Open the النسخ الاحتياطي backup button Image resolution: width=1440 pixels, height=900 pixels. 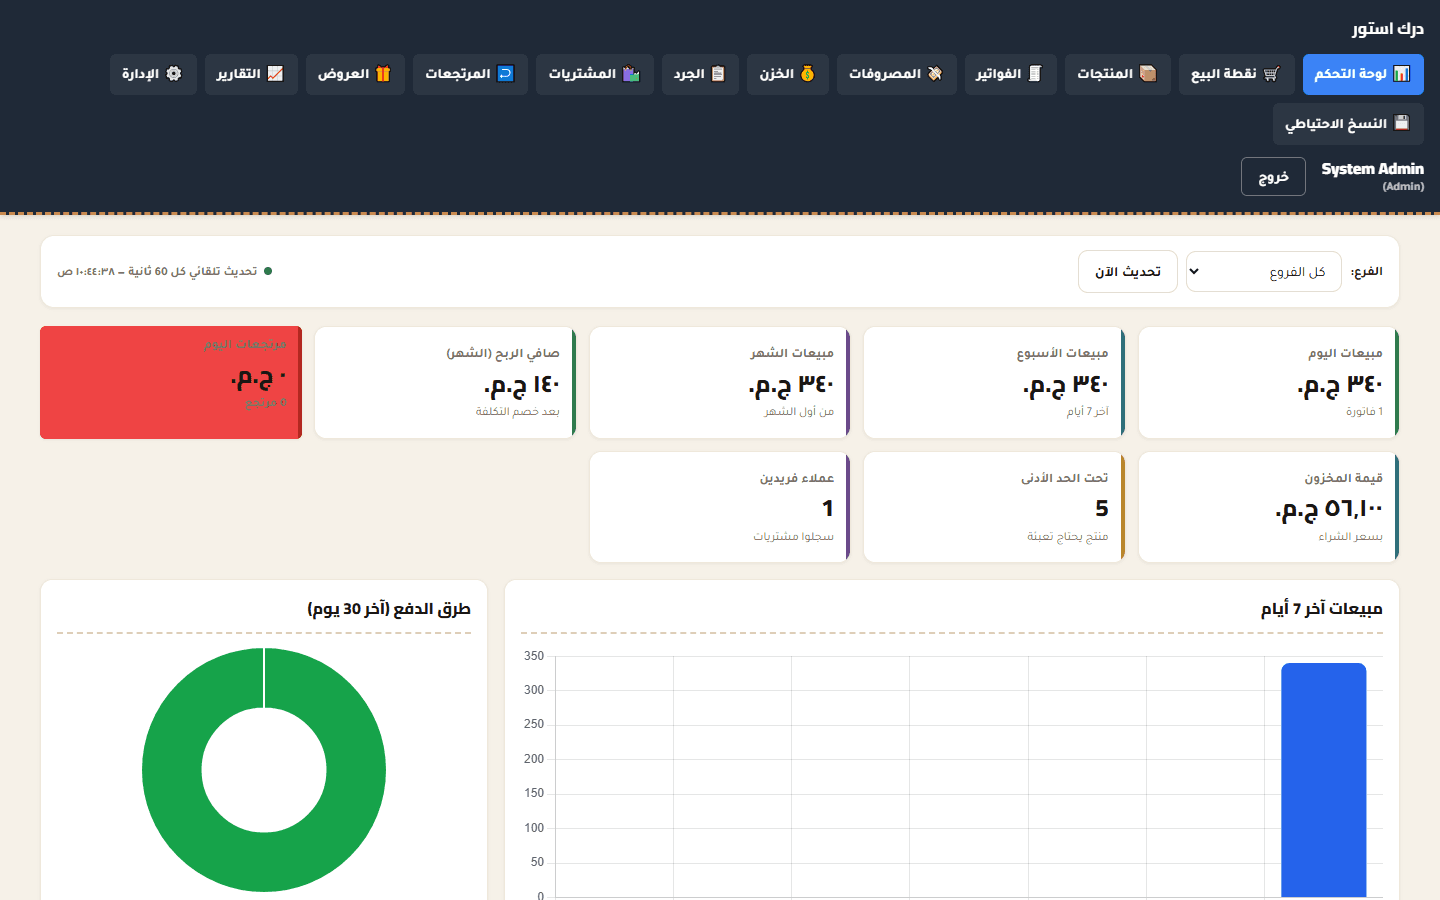[x=1348, y=124]
